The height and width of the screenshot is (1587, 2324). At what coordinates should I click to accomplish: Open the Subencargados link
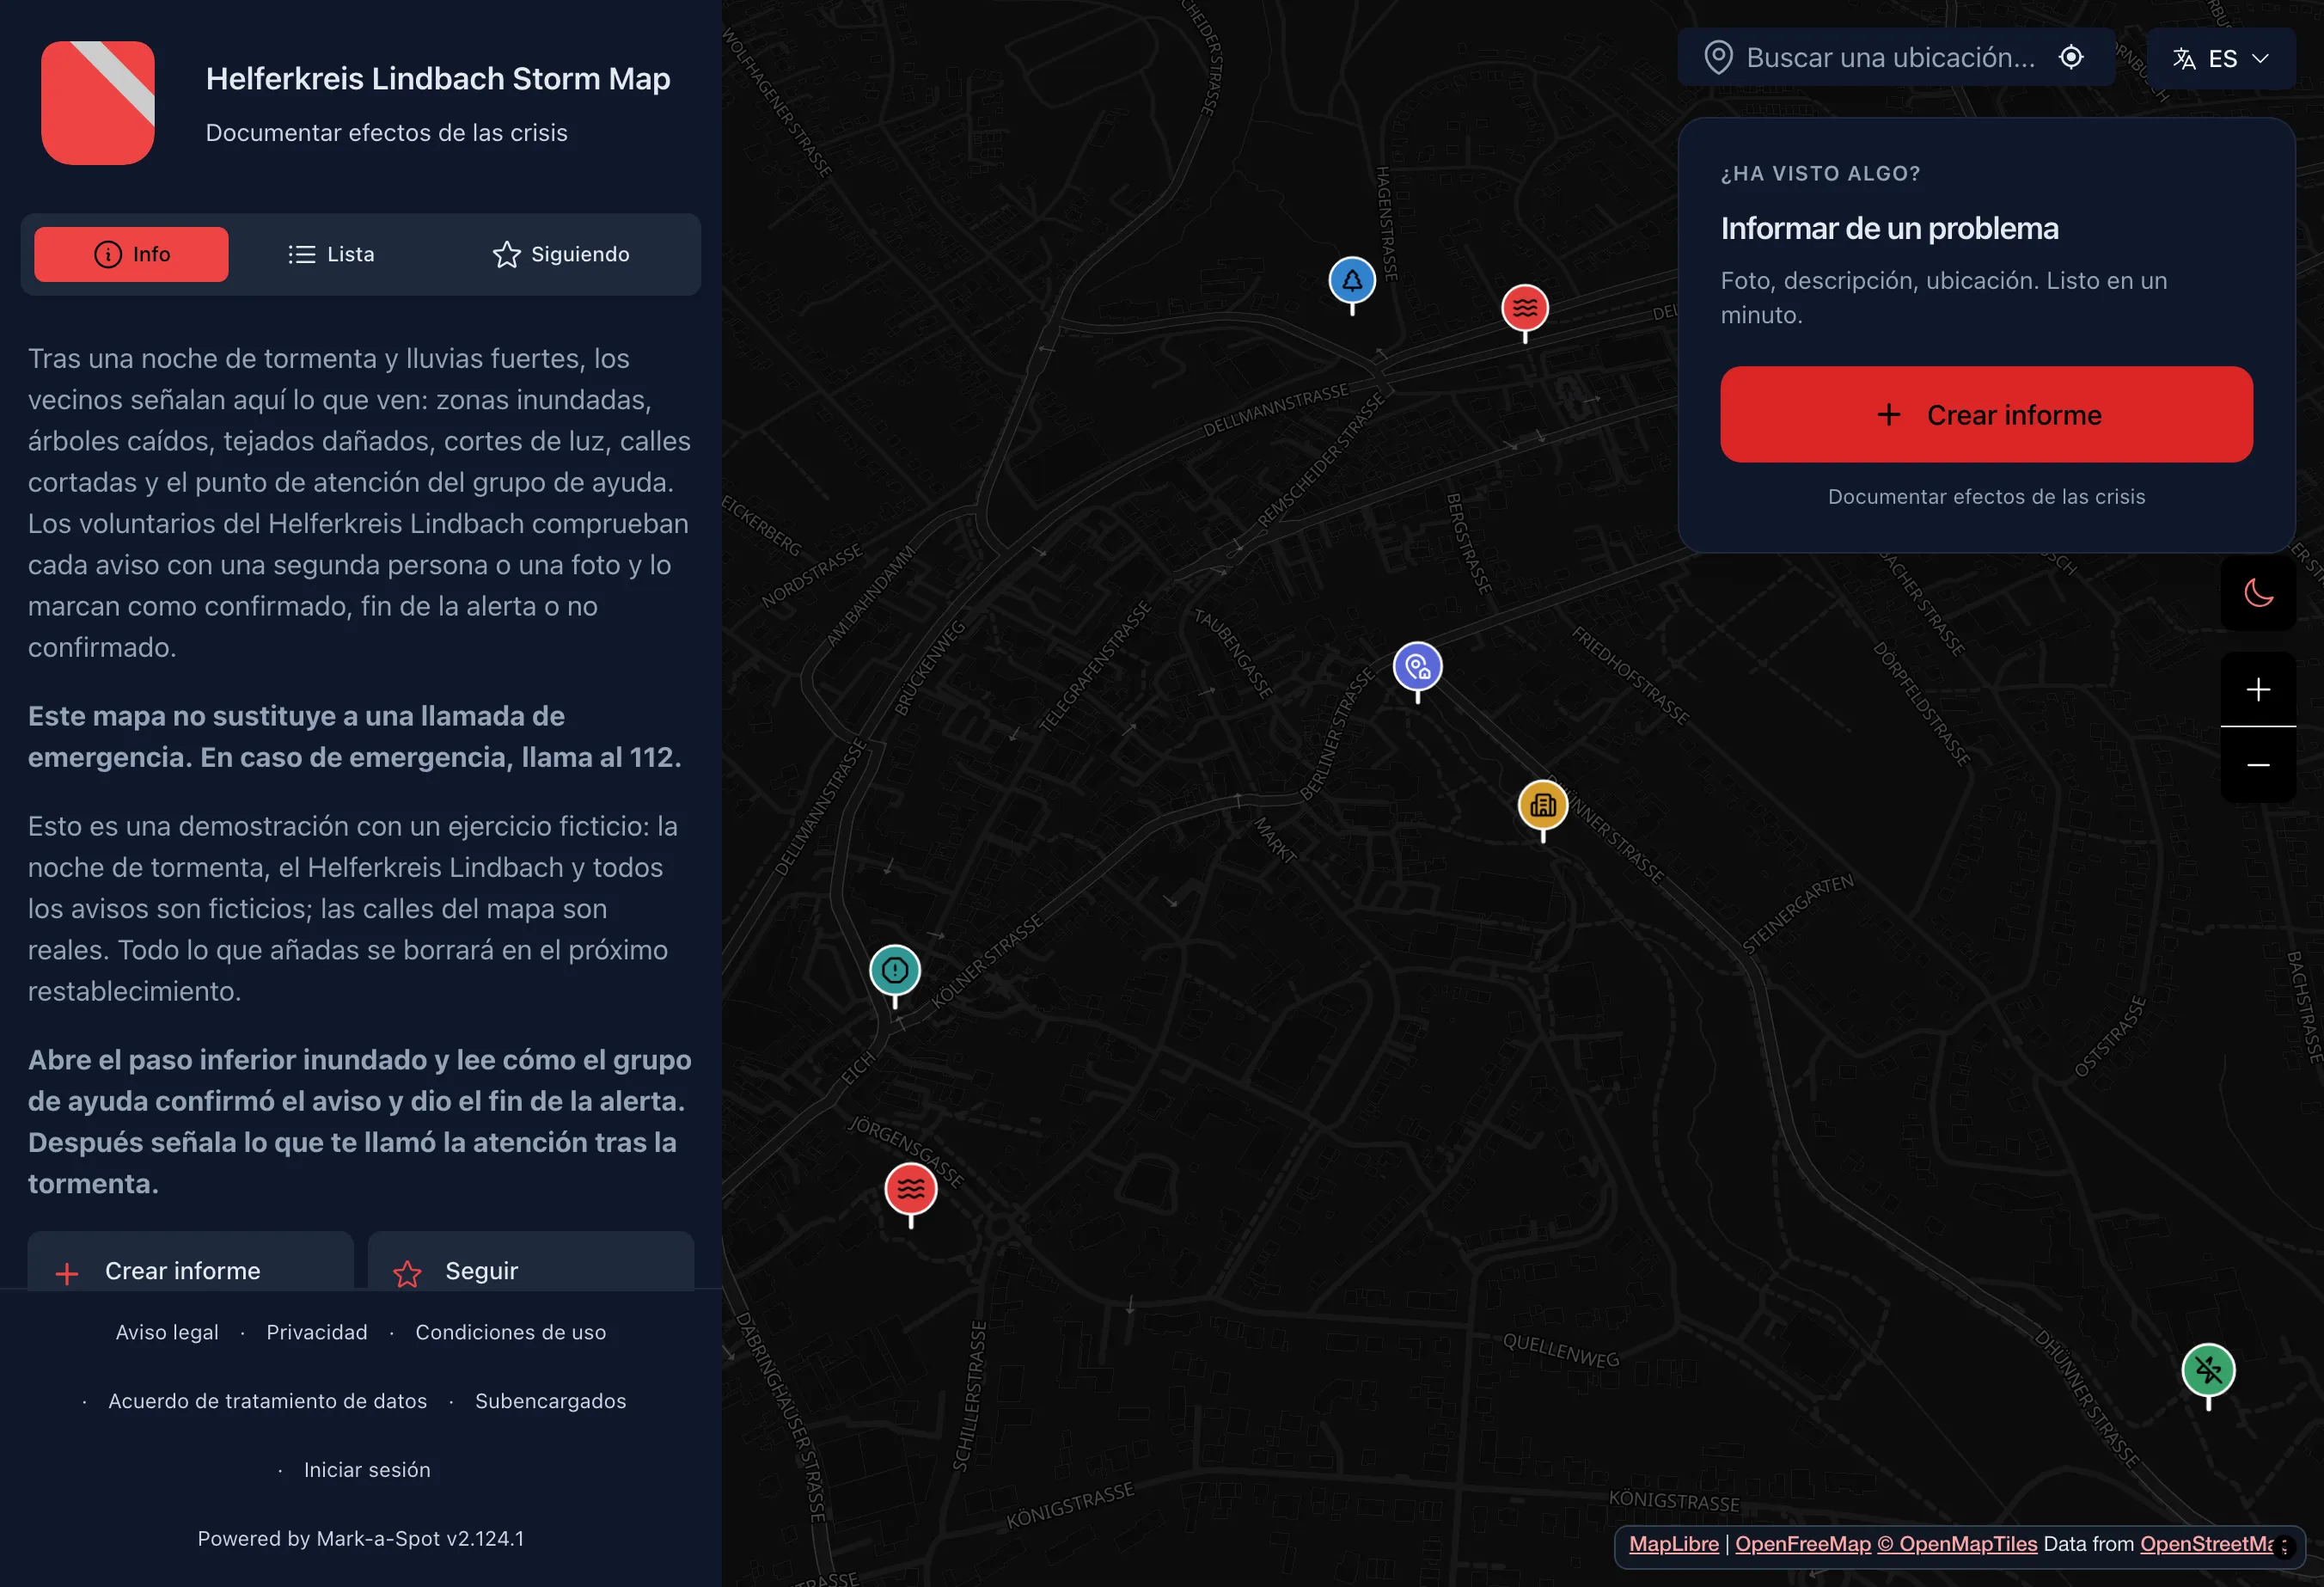(551, 1401)
